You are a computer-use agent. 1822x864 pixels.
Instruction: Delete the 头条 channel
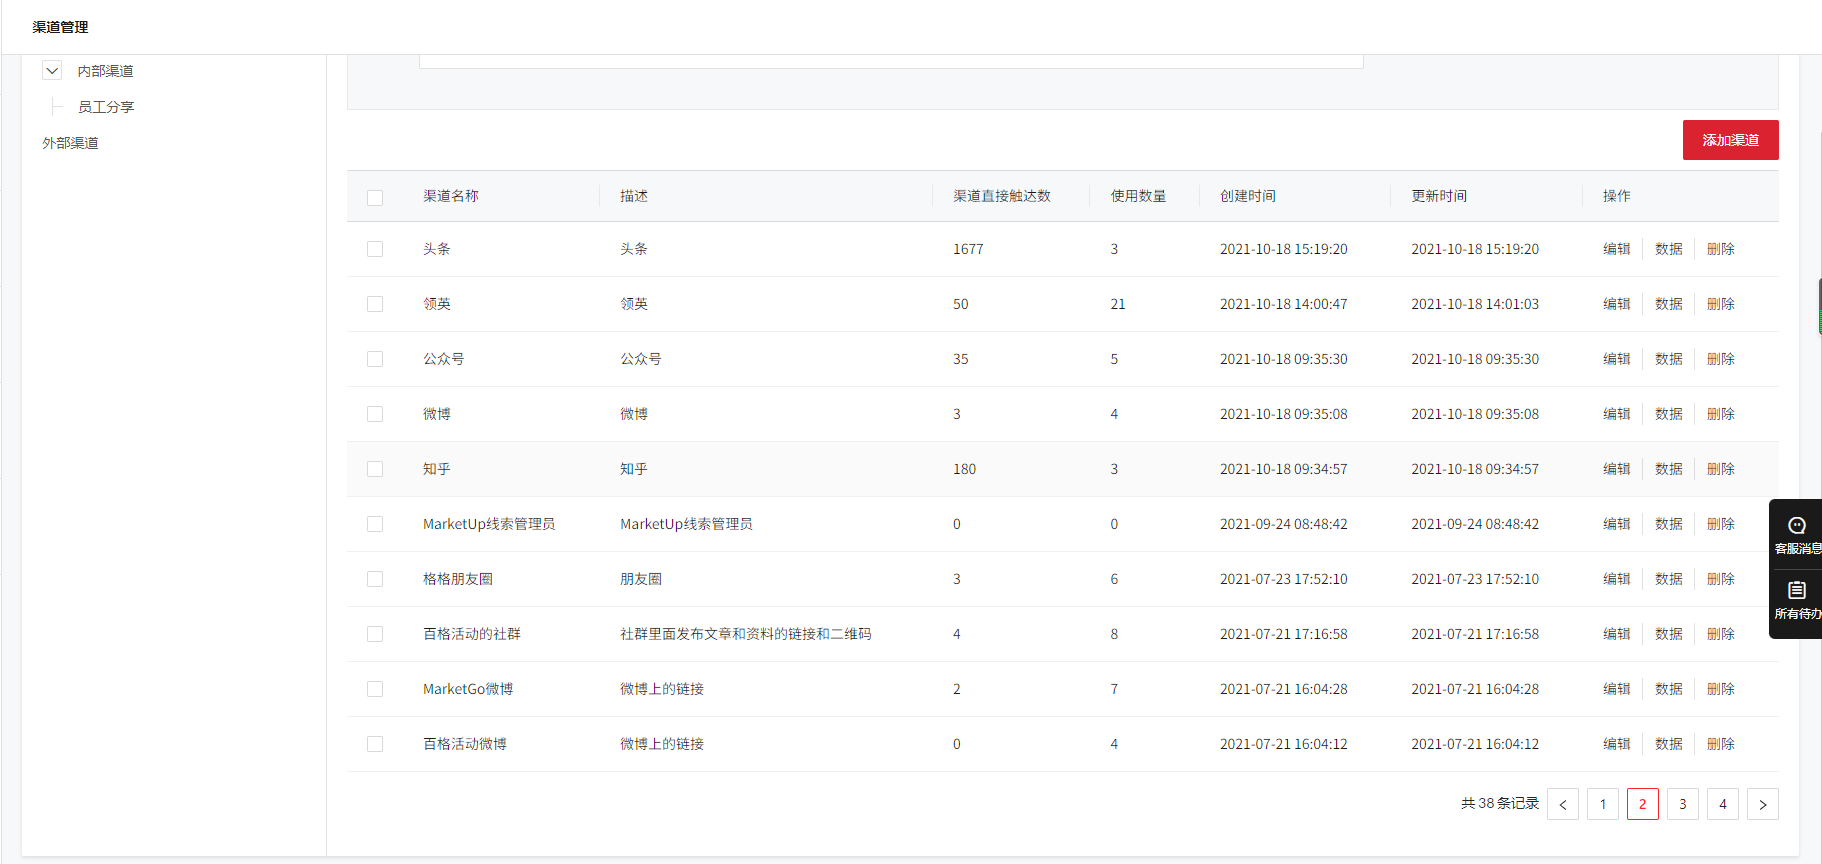coord(1721,249)
